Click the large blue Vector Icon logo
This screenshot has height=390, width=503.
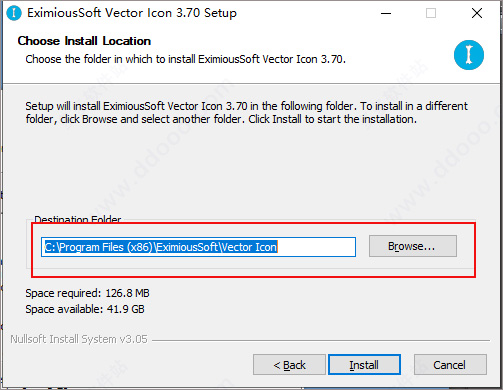point(469,55)
